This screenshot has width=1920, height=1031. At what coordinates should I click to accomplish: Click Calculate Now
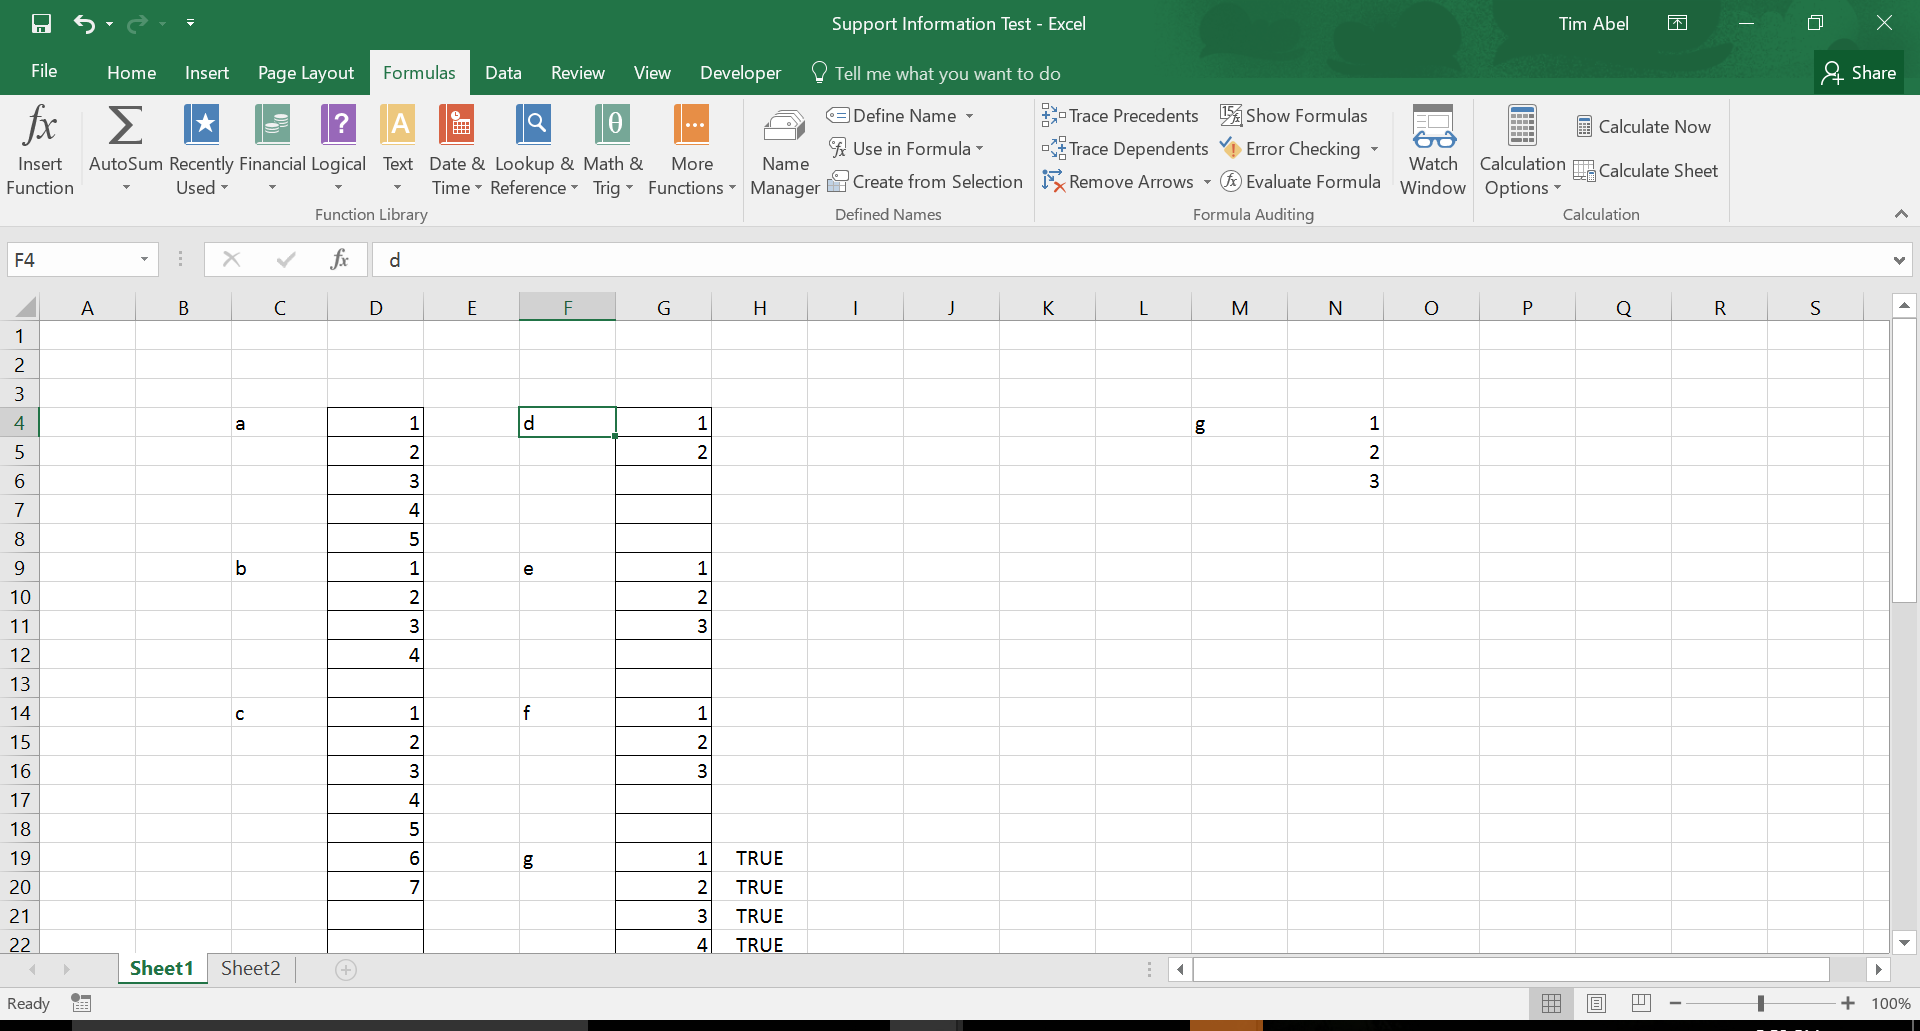(1643, 127)
